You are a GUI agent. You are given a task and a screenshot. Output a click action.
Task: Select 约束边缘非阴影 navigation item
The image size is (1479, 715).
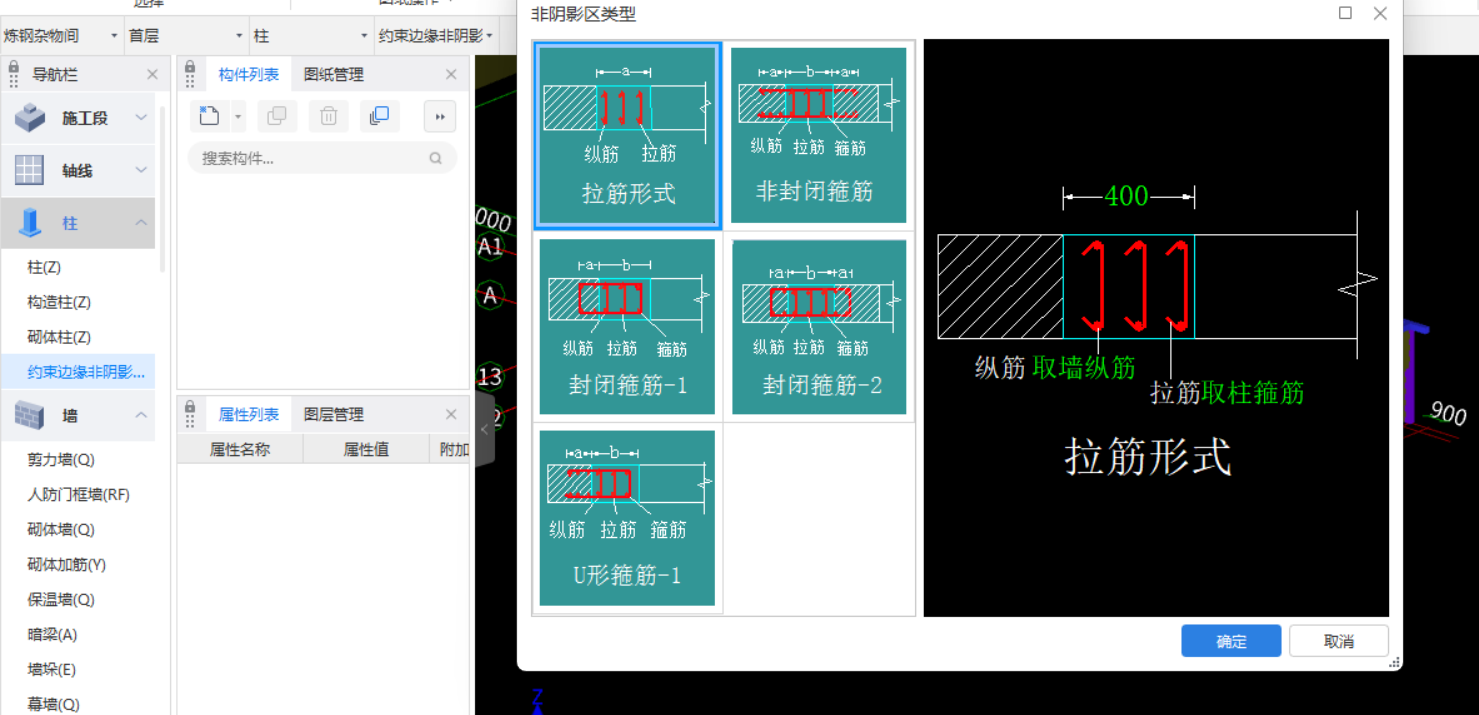point(78,372)
